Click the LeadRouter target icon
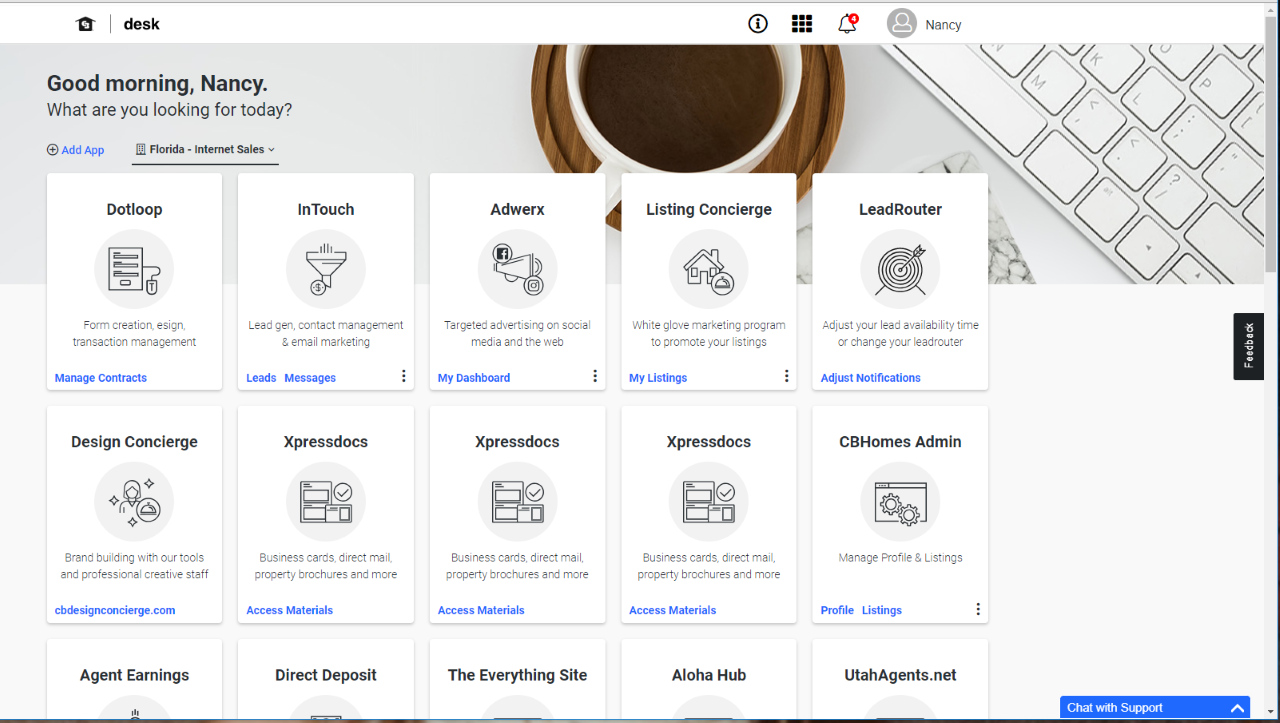This screenshot has height=723, width=1280. (900, 269)
